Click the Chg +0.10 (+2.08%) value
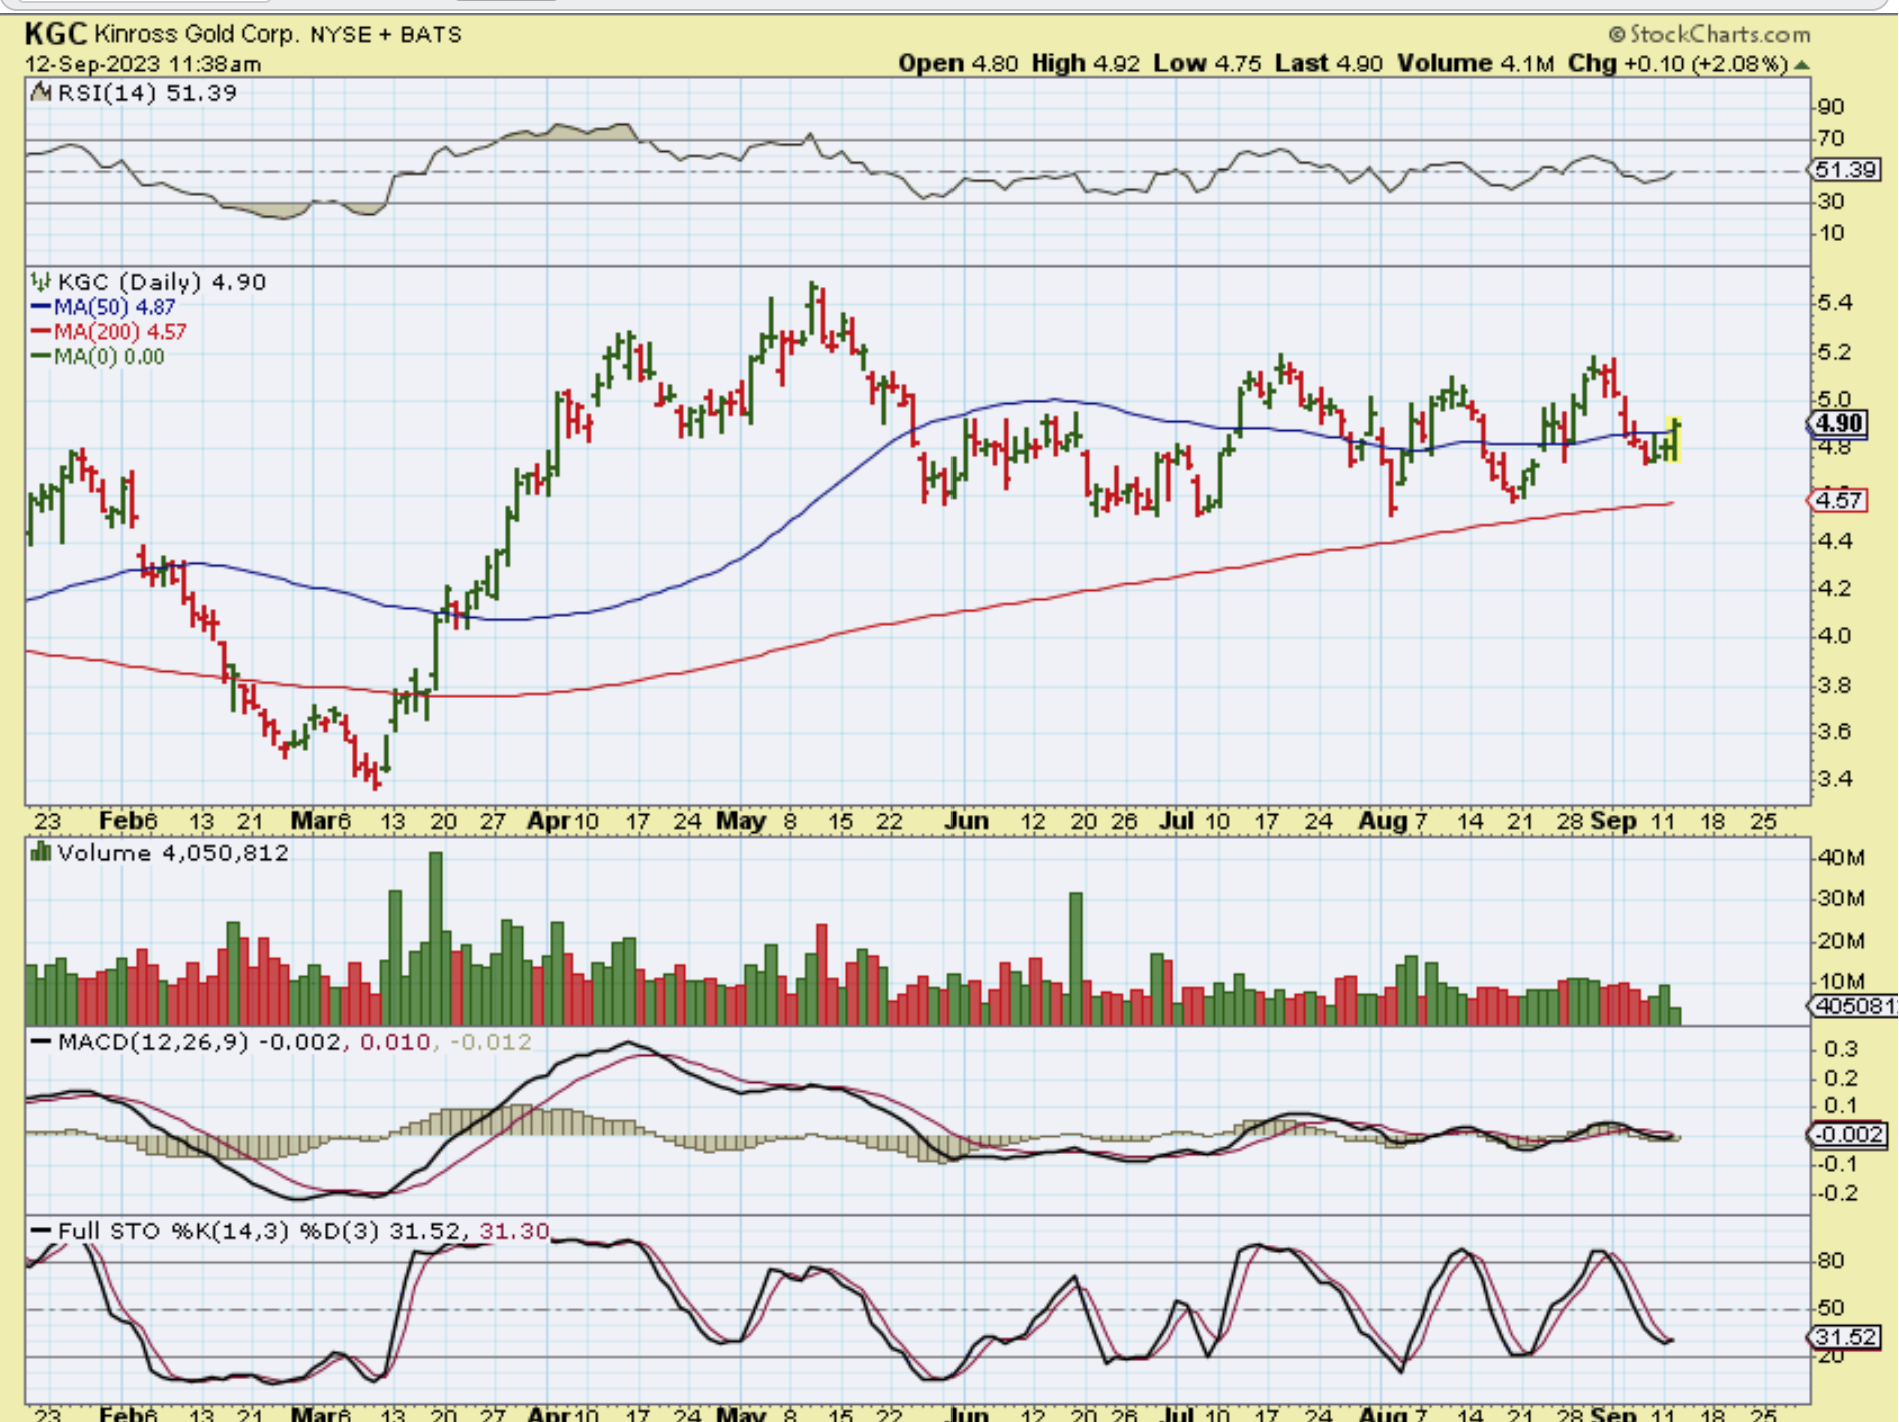 pyautogui.click(x=1678, y=63)
